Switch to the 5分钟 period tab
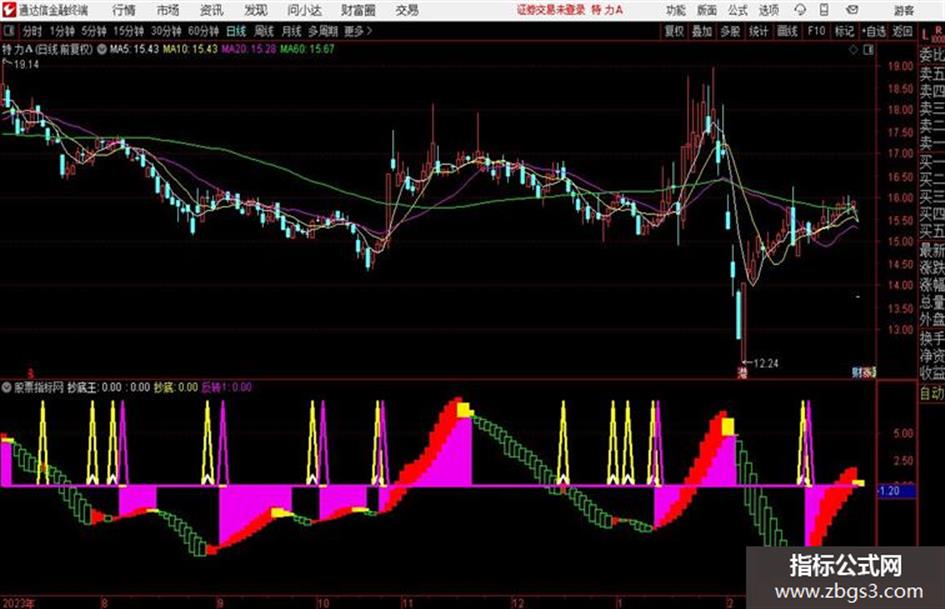 [x=93, y=31]
